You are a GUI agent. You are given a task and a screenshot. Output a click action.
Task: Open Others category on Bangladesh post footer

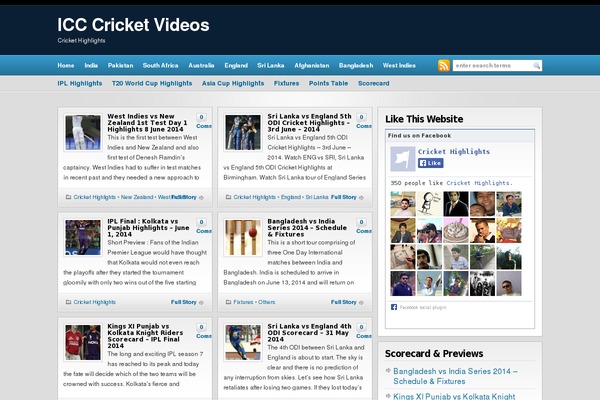tap(267, 302)
